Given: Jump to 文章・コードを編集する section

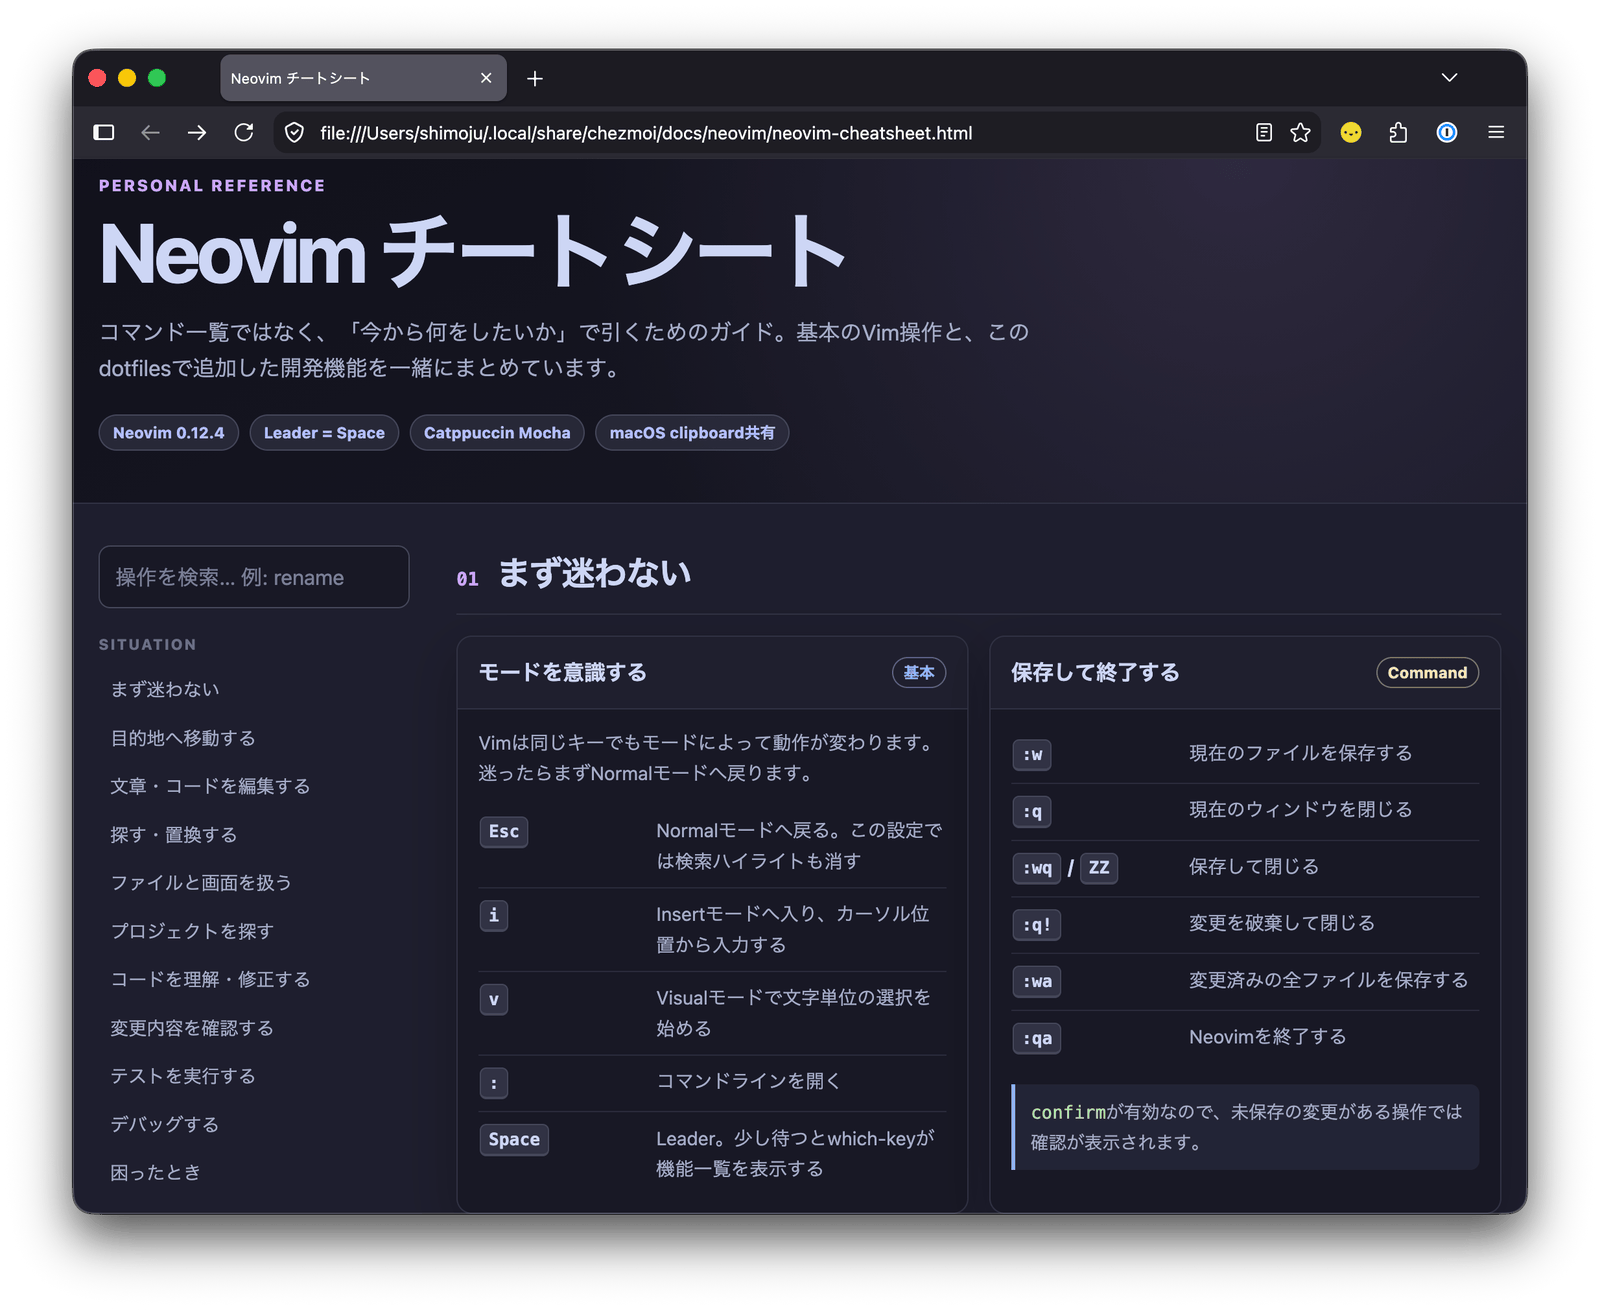Looking at the screenshot, I should 210,786.
